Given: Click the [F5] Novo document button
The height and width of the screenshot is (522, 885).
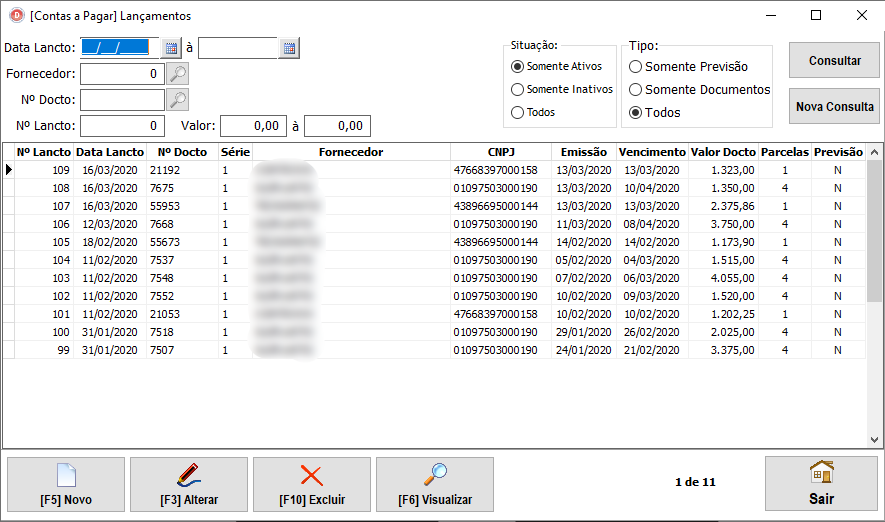Looking at the screenshot, I should click(66, 484).
